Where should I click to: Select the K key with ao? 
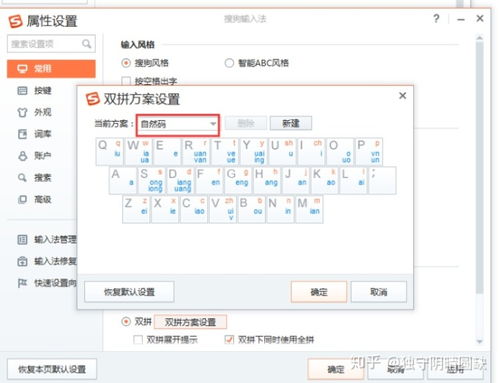coord(325,181)
